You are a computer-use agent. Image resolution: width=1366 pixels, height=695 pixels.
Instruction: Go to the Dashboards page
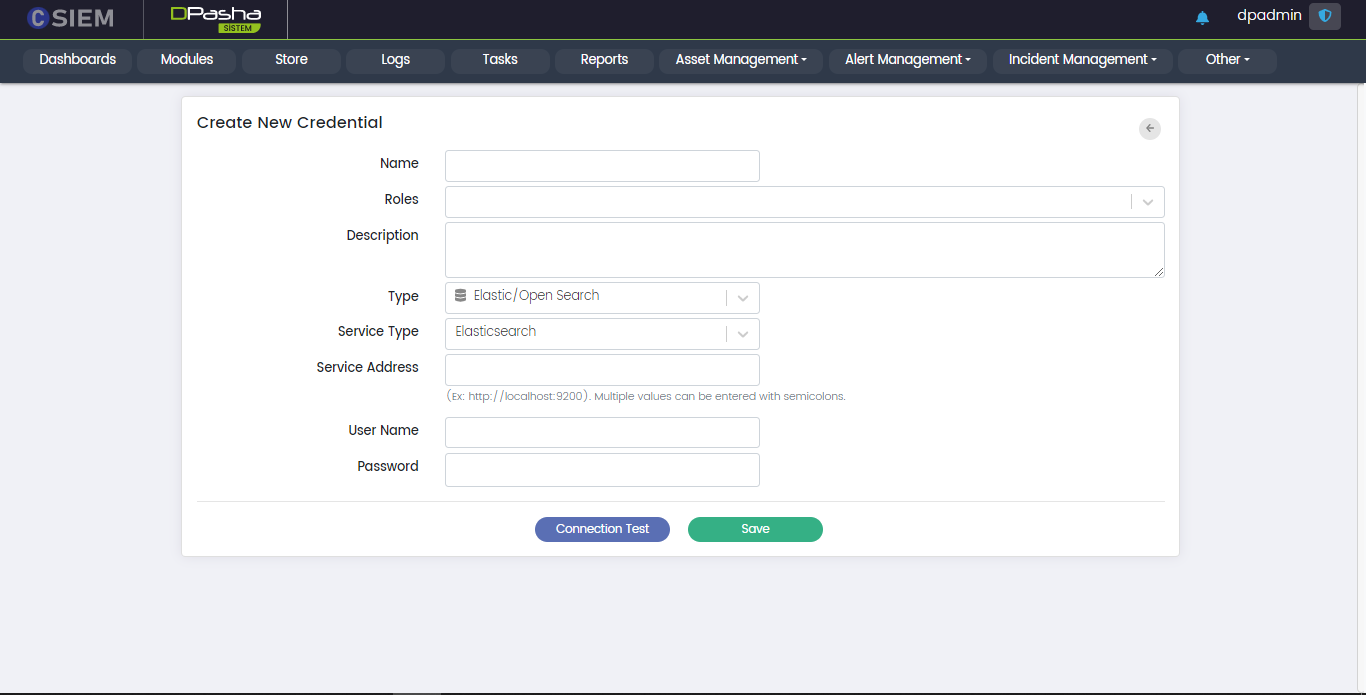[77, 60]
